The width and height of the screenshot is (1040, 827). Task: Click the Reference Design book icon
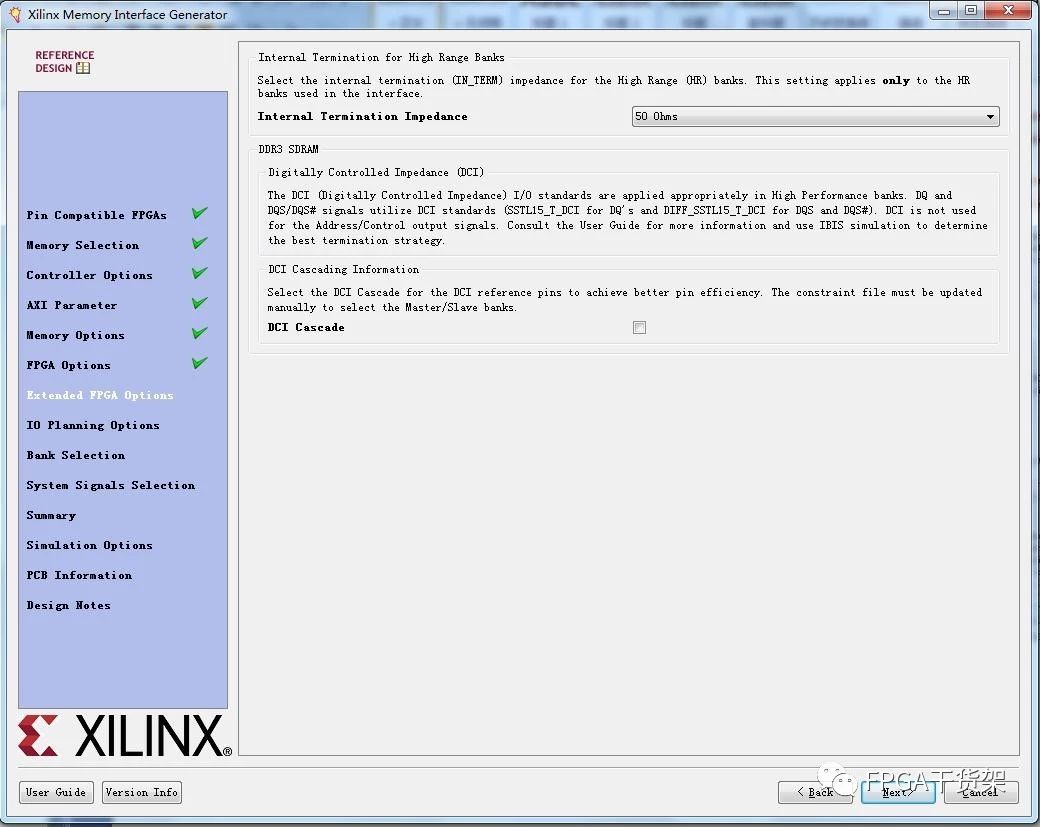pos(83,68)
